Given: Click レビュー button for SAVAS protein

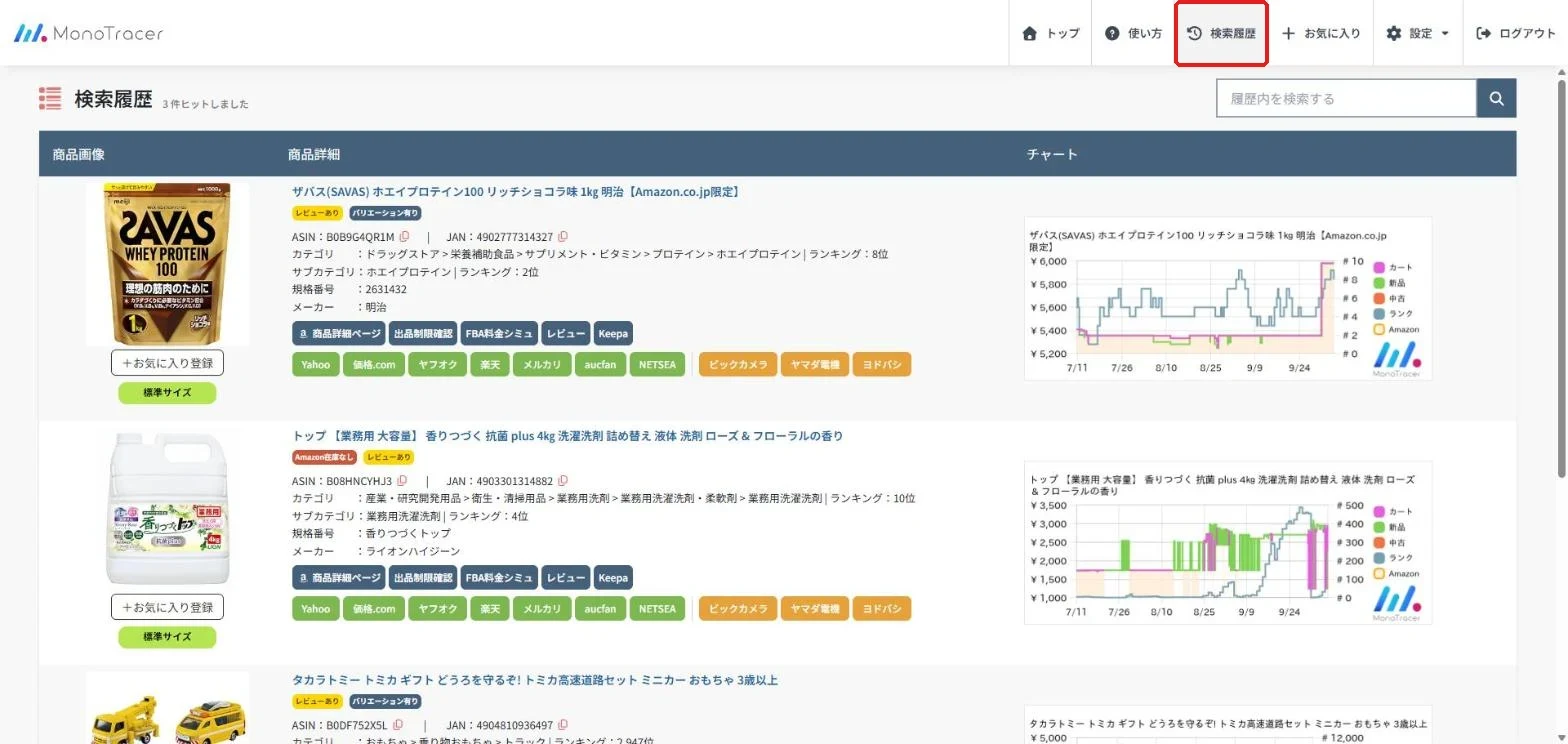Looking at the screenshot, I should [566, 333].
